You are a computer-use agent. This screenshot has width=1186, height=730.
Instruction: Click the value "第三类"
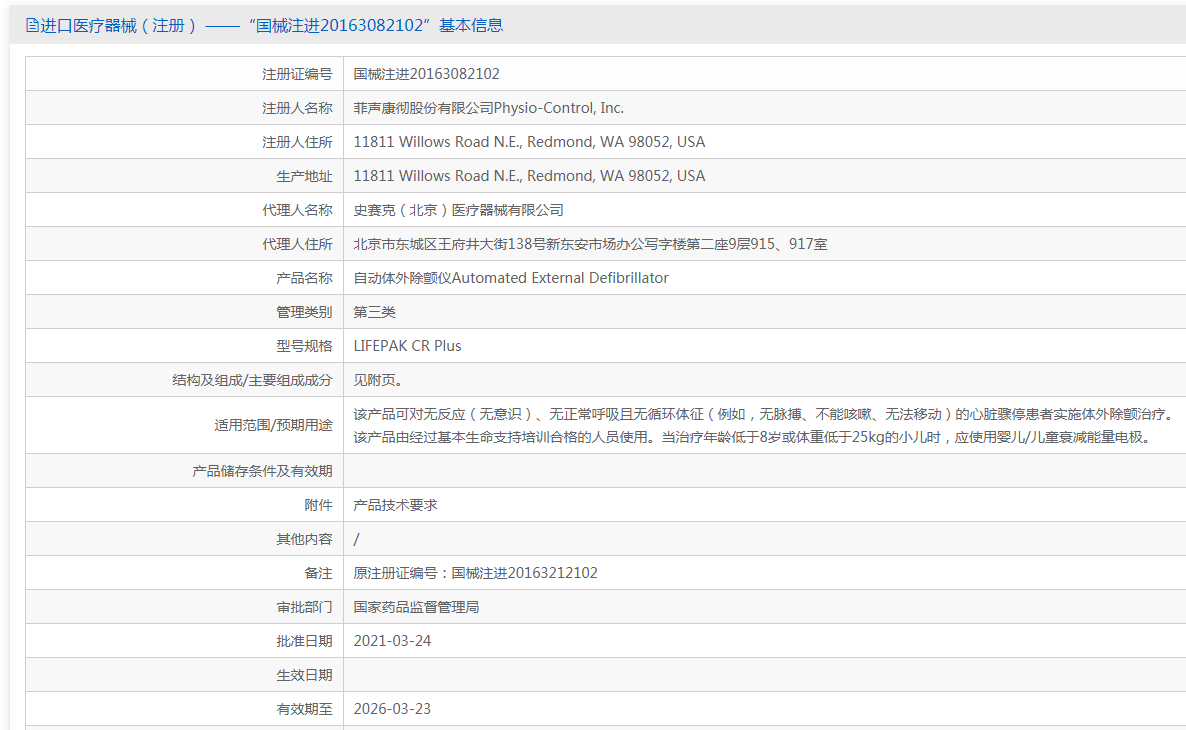coord(374,312)
